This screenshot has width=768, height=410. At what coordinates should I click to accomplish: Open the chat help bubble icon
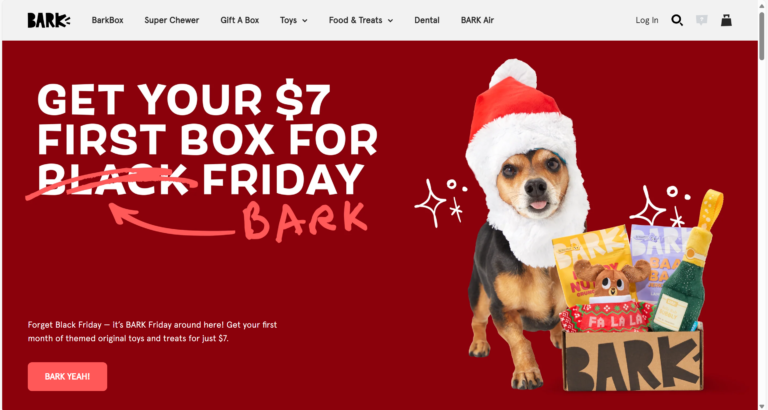coord(702,20)
